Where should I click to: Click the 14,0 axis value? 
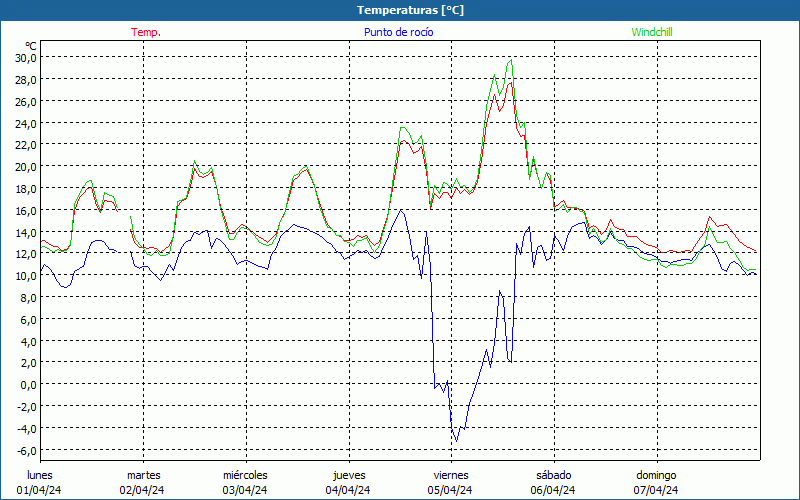[x=26, y=233]
